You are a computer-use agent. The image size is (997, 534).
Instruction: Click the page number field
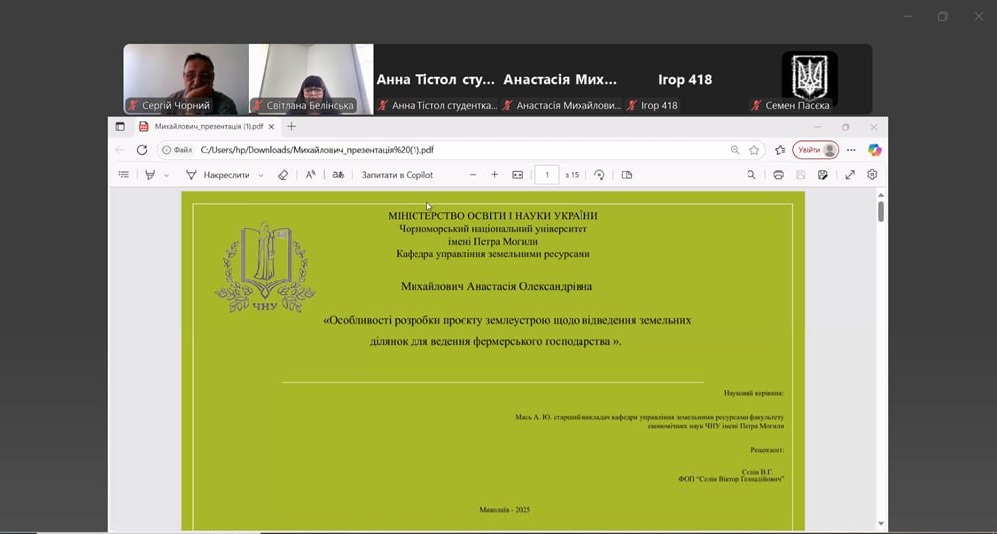pyautogui.click(x=547, y=175)
